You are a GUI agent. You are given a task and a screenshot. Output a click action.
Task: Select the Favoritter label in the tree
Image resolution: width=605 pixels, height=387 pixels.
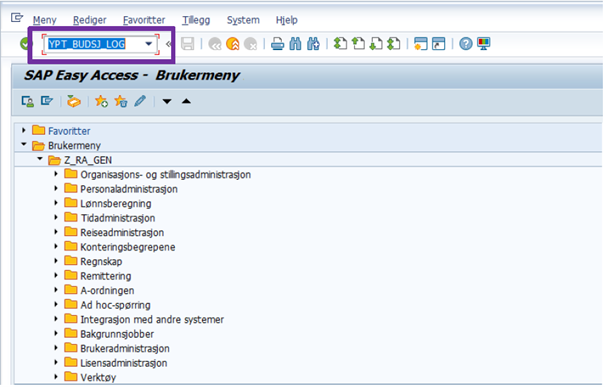(69, 131)
